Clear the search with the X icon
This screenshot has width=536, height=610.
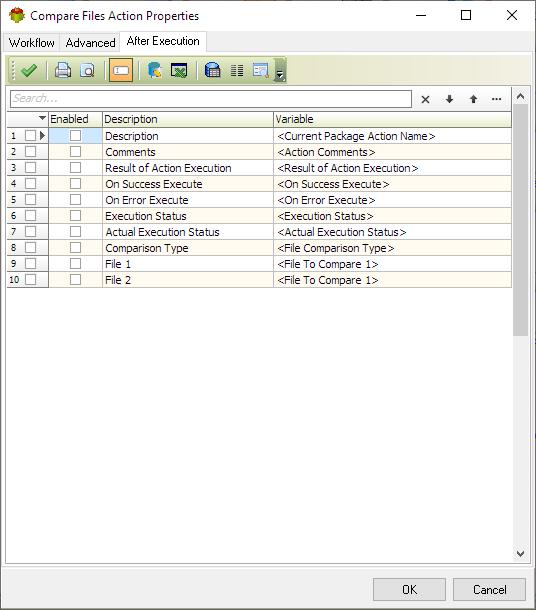point(426,99)
